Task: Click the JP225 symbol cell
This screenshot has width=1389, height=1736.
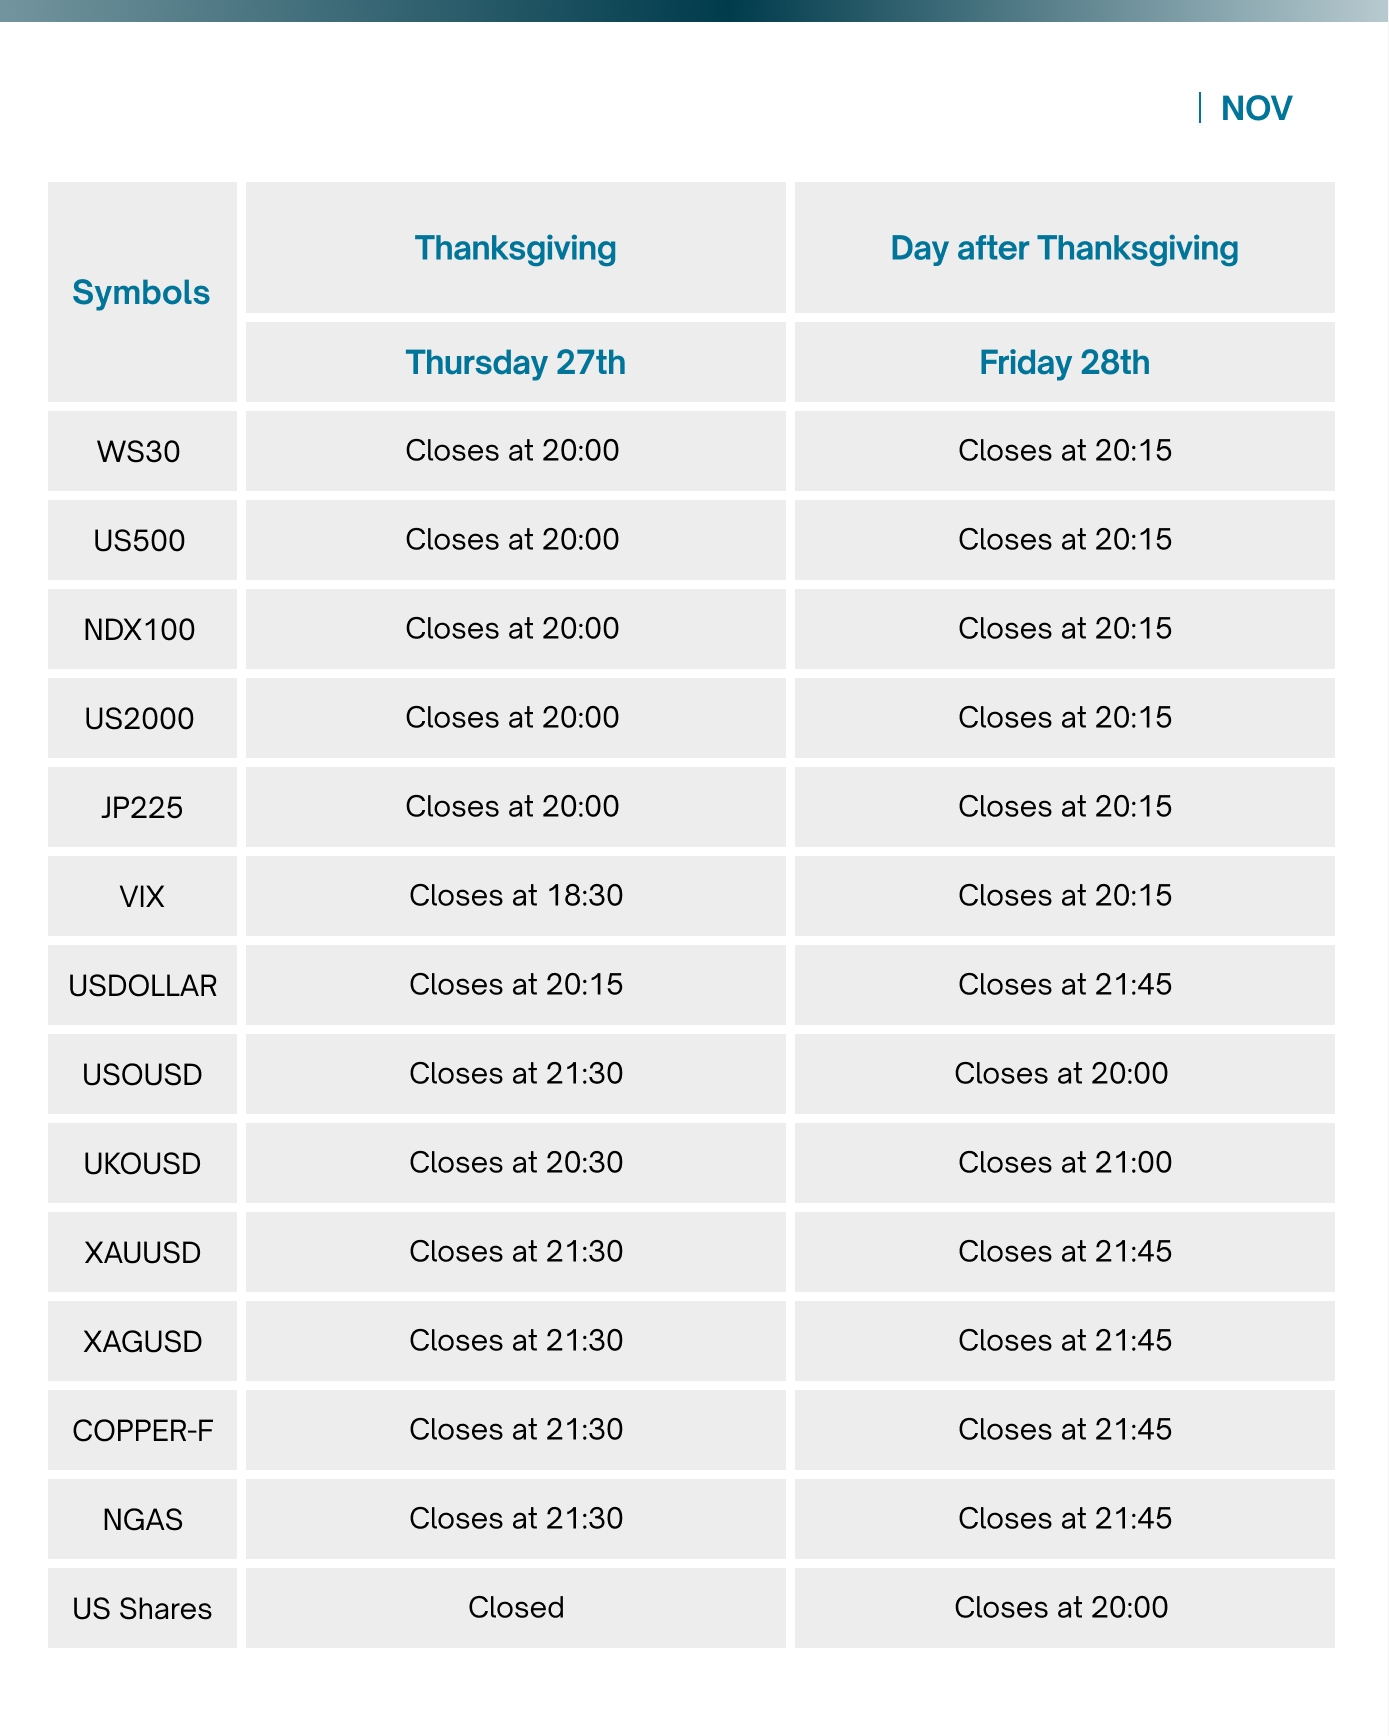Action: 141,807
